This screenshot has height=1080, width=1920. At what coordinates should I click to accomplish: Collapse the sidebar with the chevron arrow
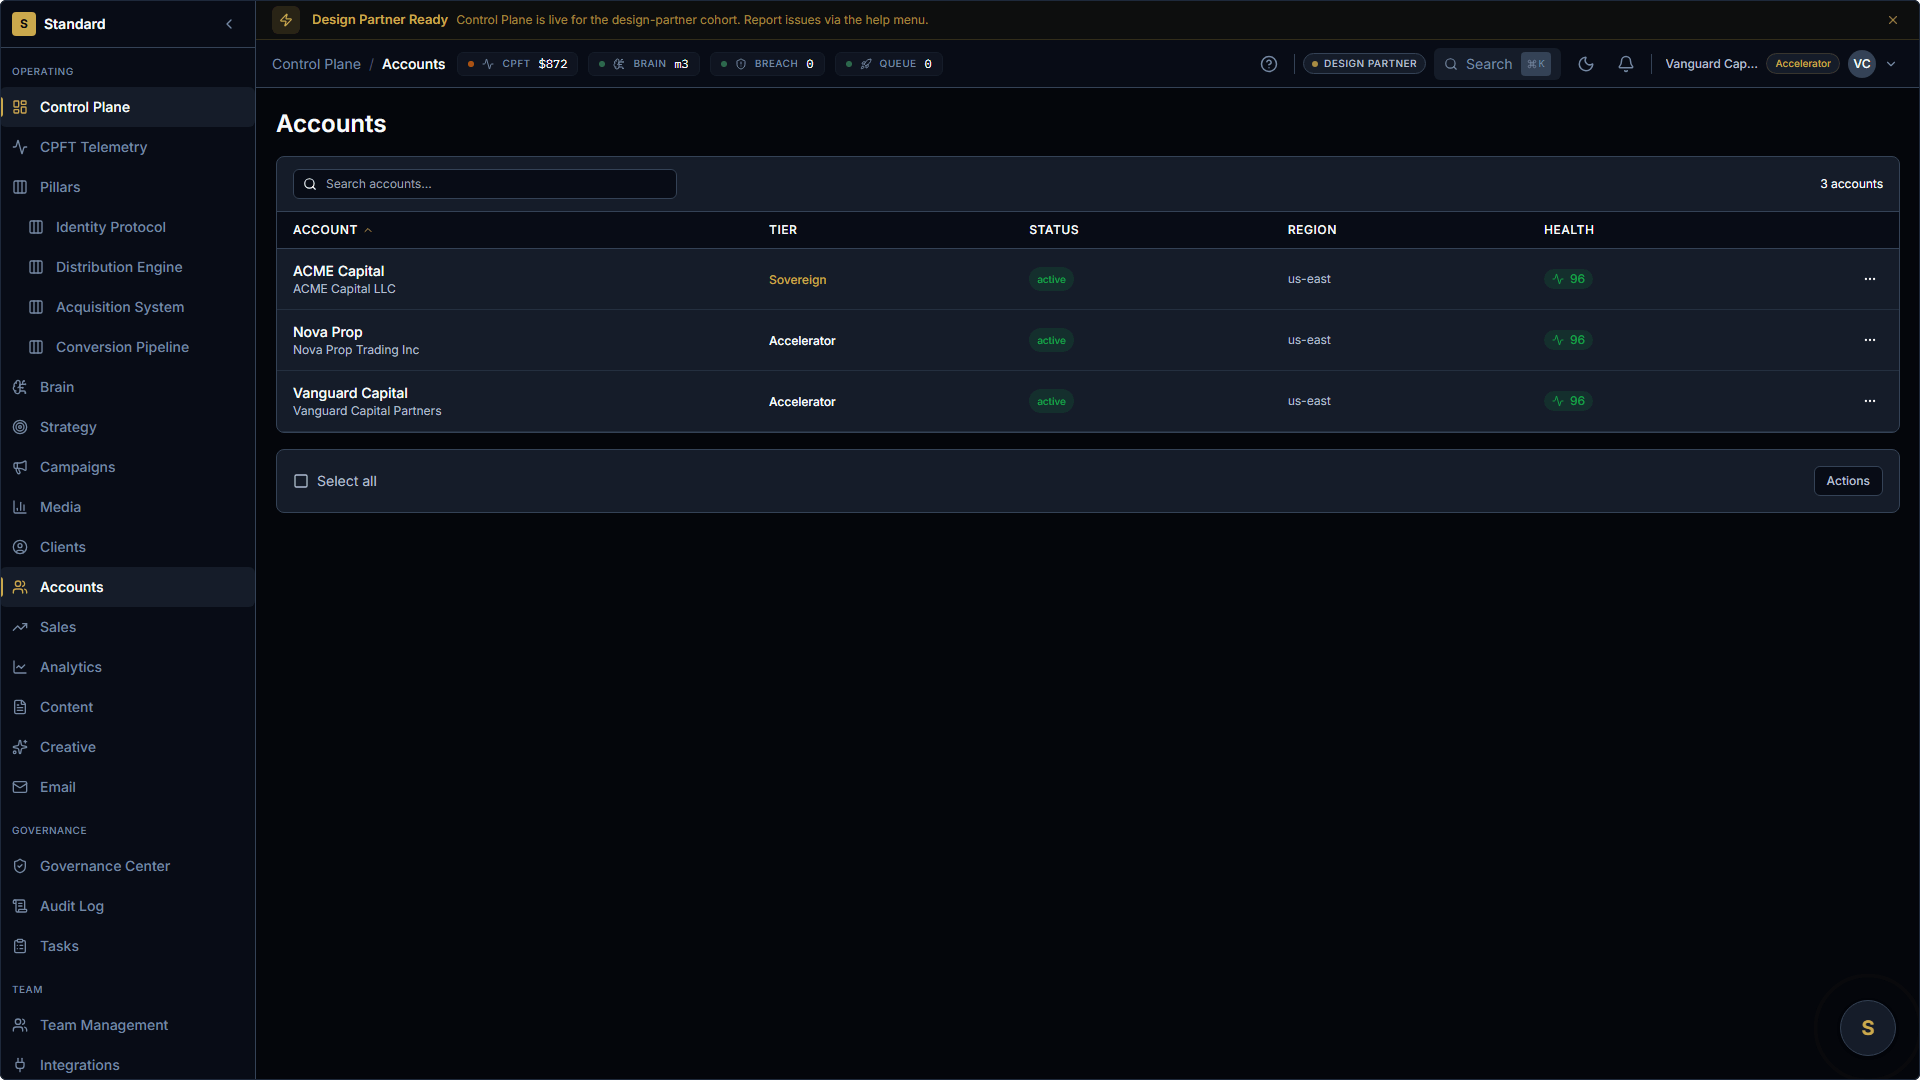[x=229, y=24]
